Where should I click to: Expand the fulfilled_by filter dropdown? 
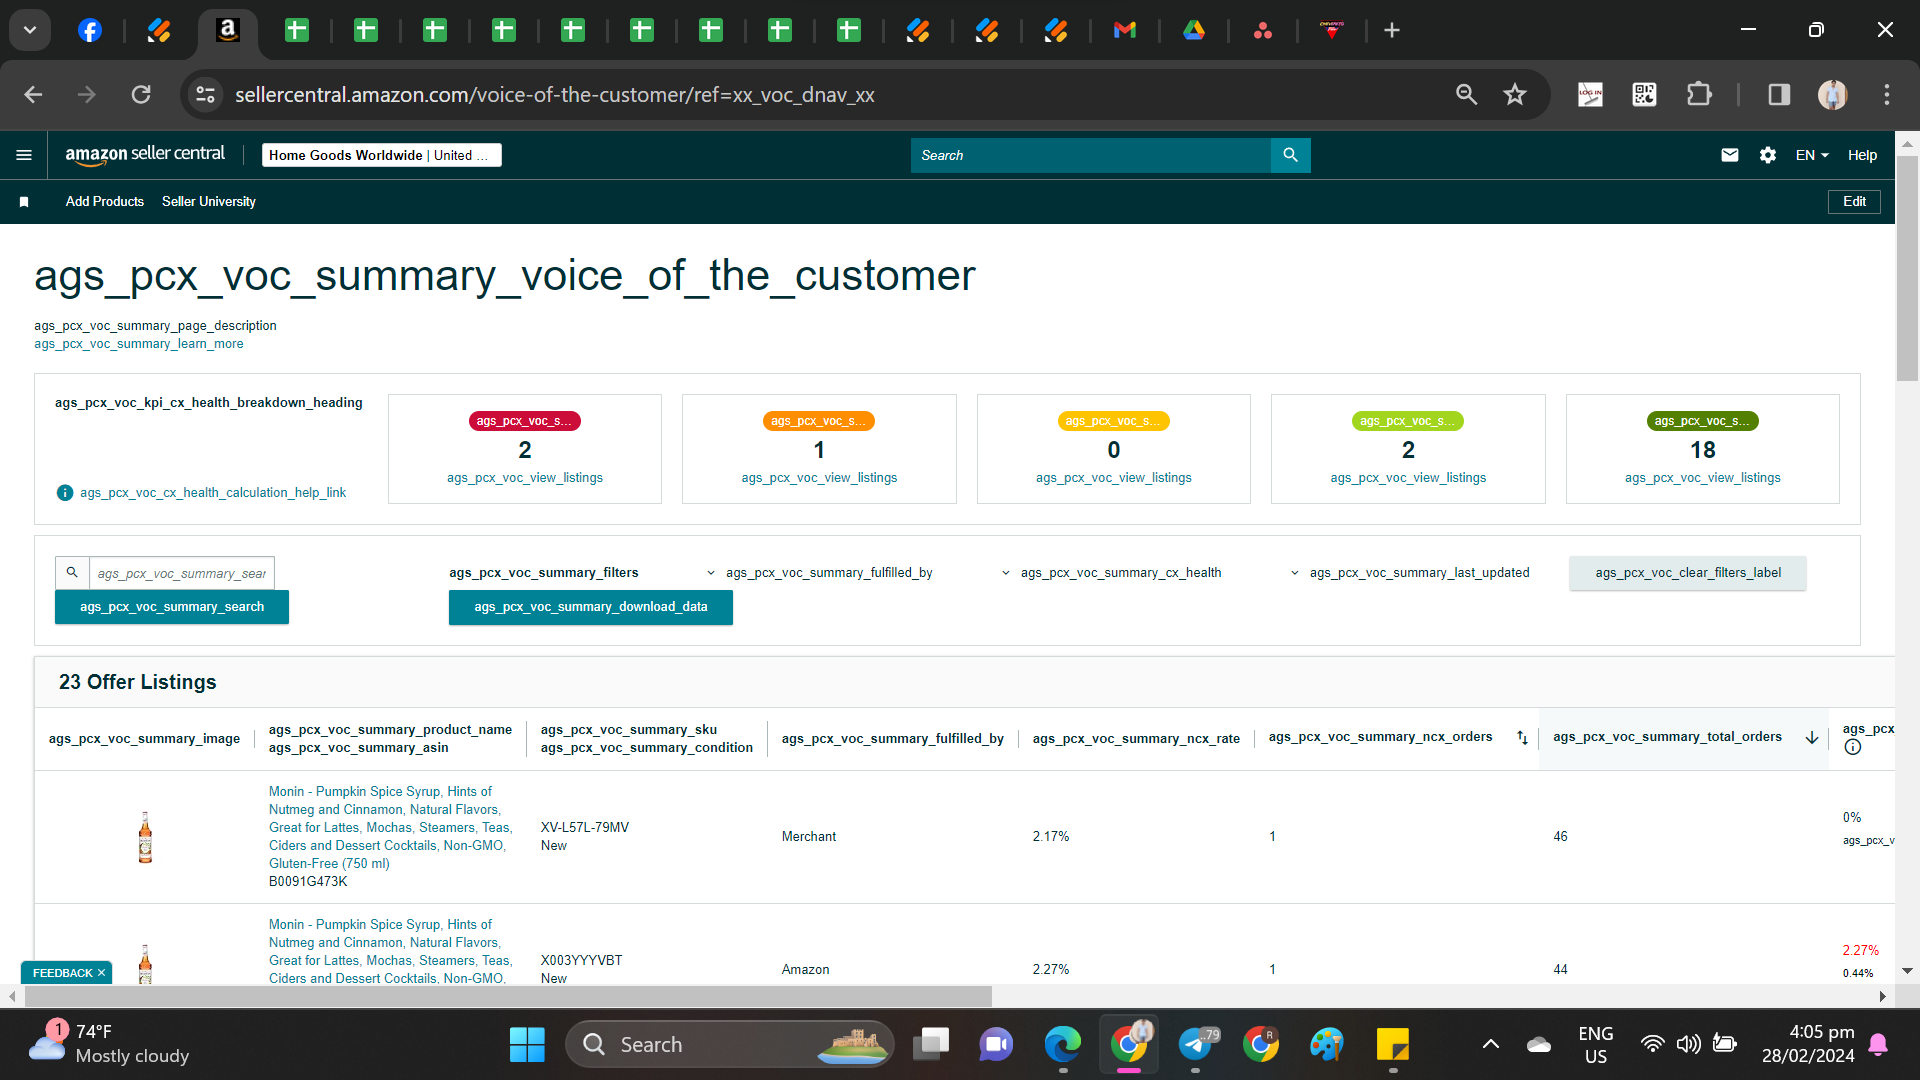pyautogui.click(x=820, y=573)
